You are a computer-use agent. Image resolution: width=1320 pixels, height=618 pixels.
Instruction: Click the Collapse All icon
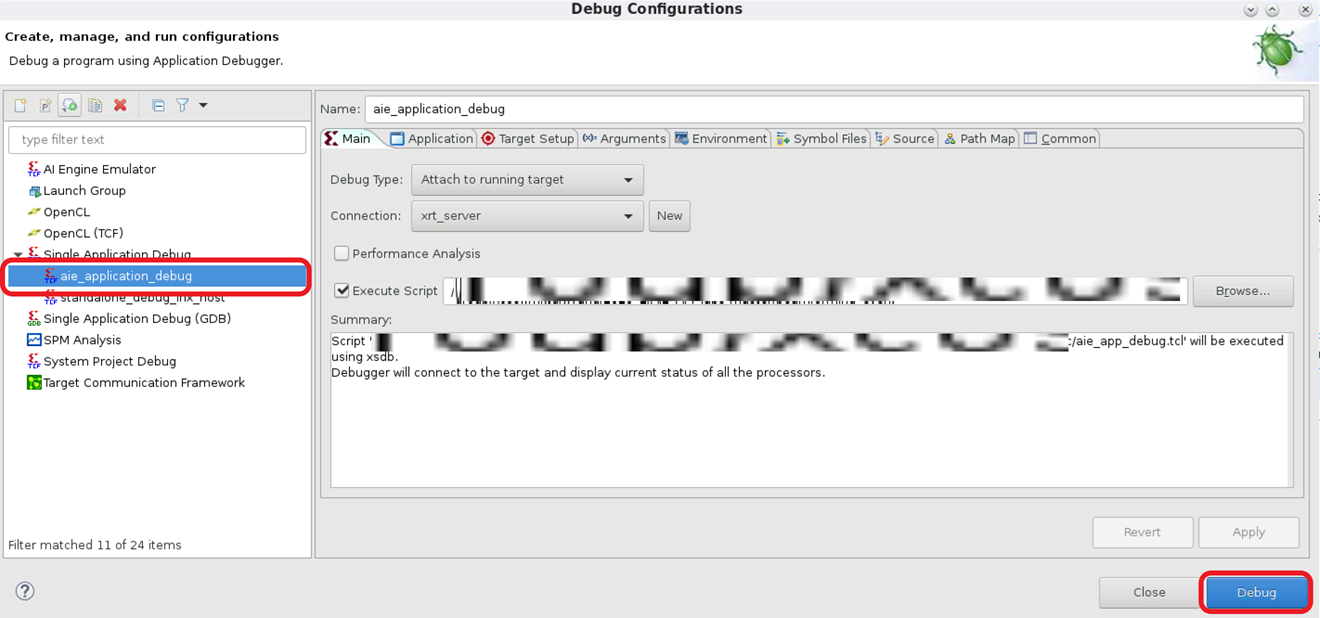coord(158,106)
